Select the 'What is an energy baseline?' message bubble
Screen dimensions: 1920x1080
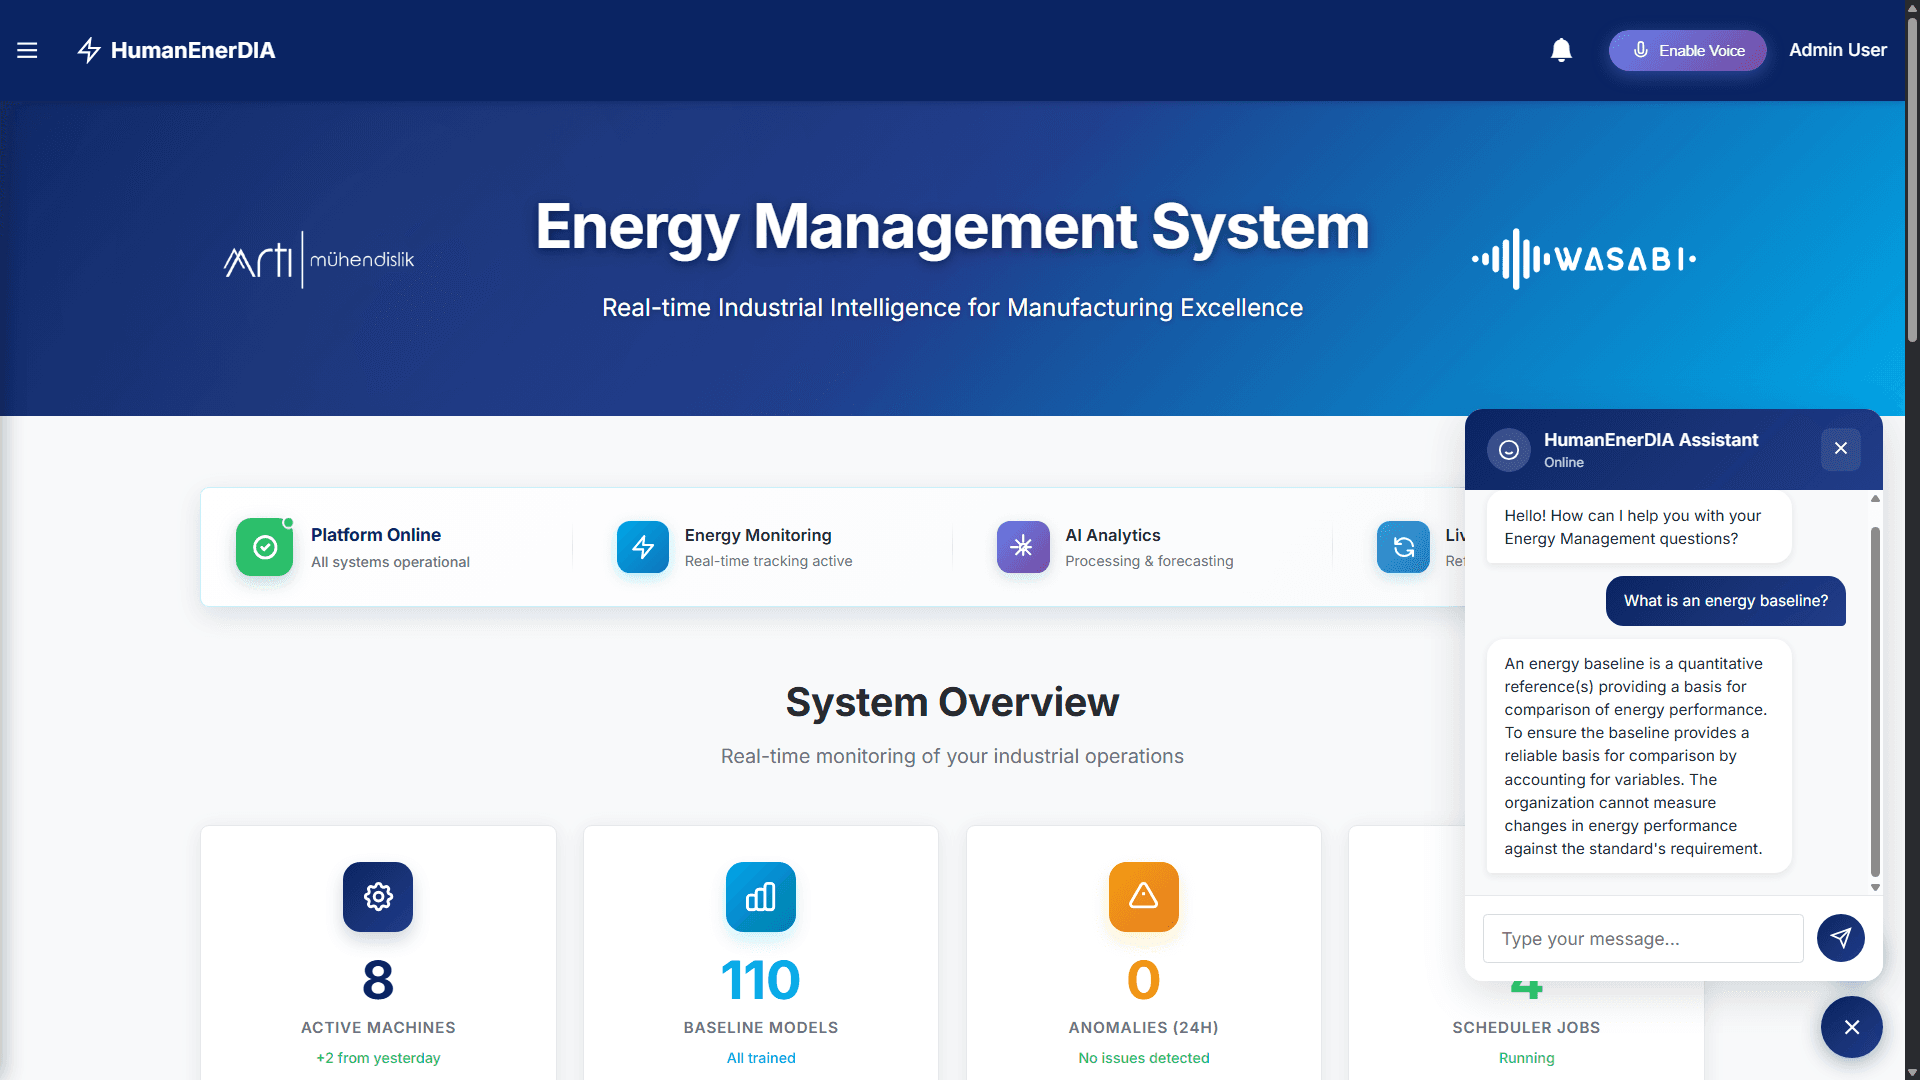click(1725, 601)
